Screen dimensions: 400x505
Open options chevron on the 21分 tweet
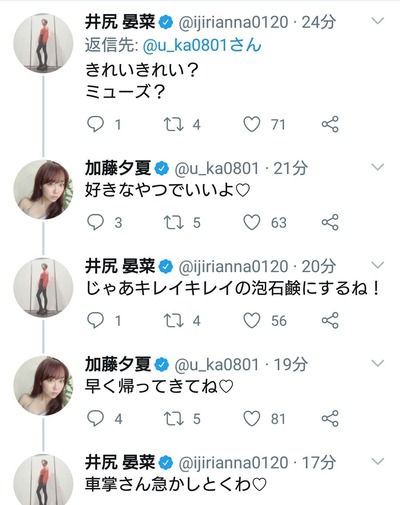tap(378, 167)
